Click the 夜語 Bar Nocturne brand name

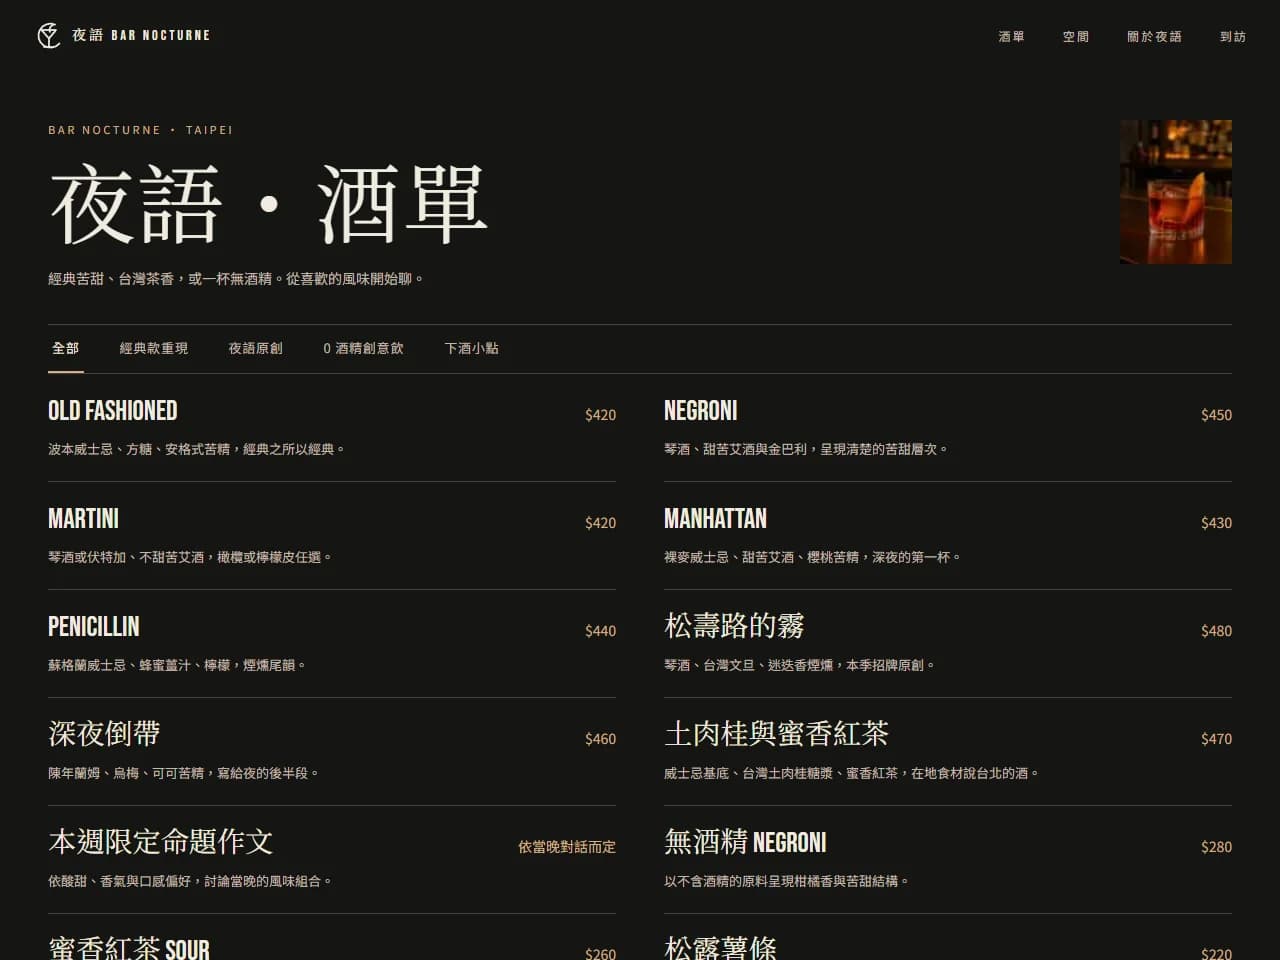point(141,35)
